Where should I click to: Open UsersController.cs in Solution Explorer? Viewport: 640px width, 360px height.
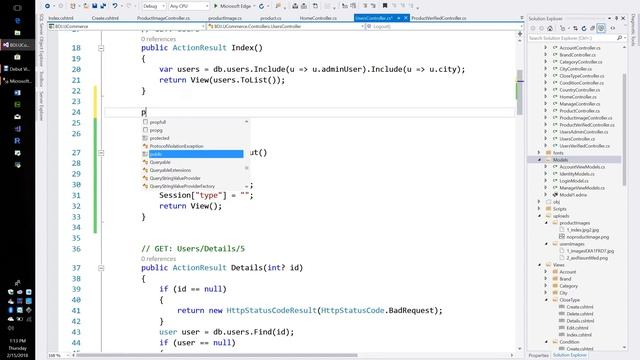[577, 139]
